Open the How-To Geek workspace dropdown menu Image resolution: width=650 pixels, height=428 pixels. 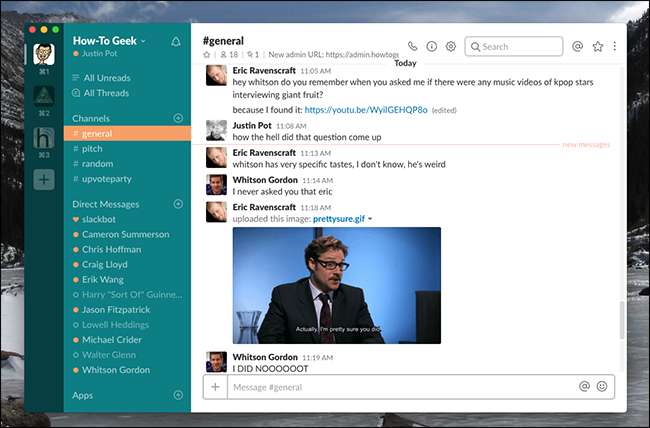(109, 41)
